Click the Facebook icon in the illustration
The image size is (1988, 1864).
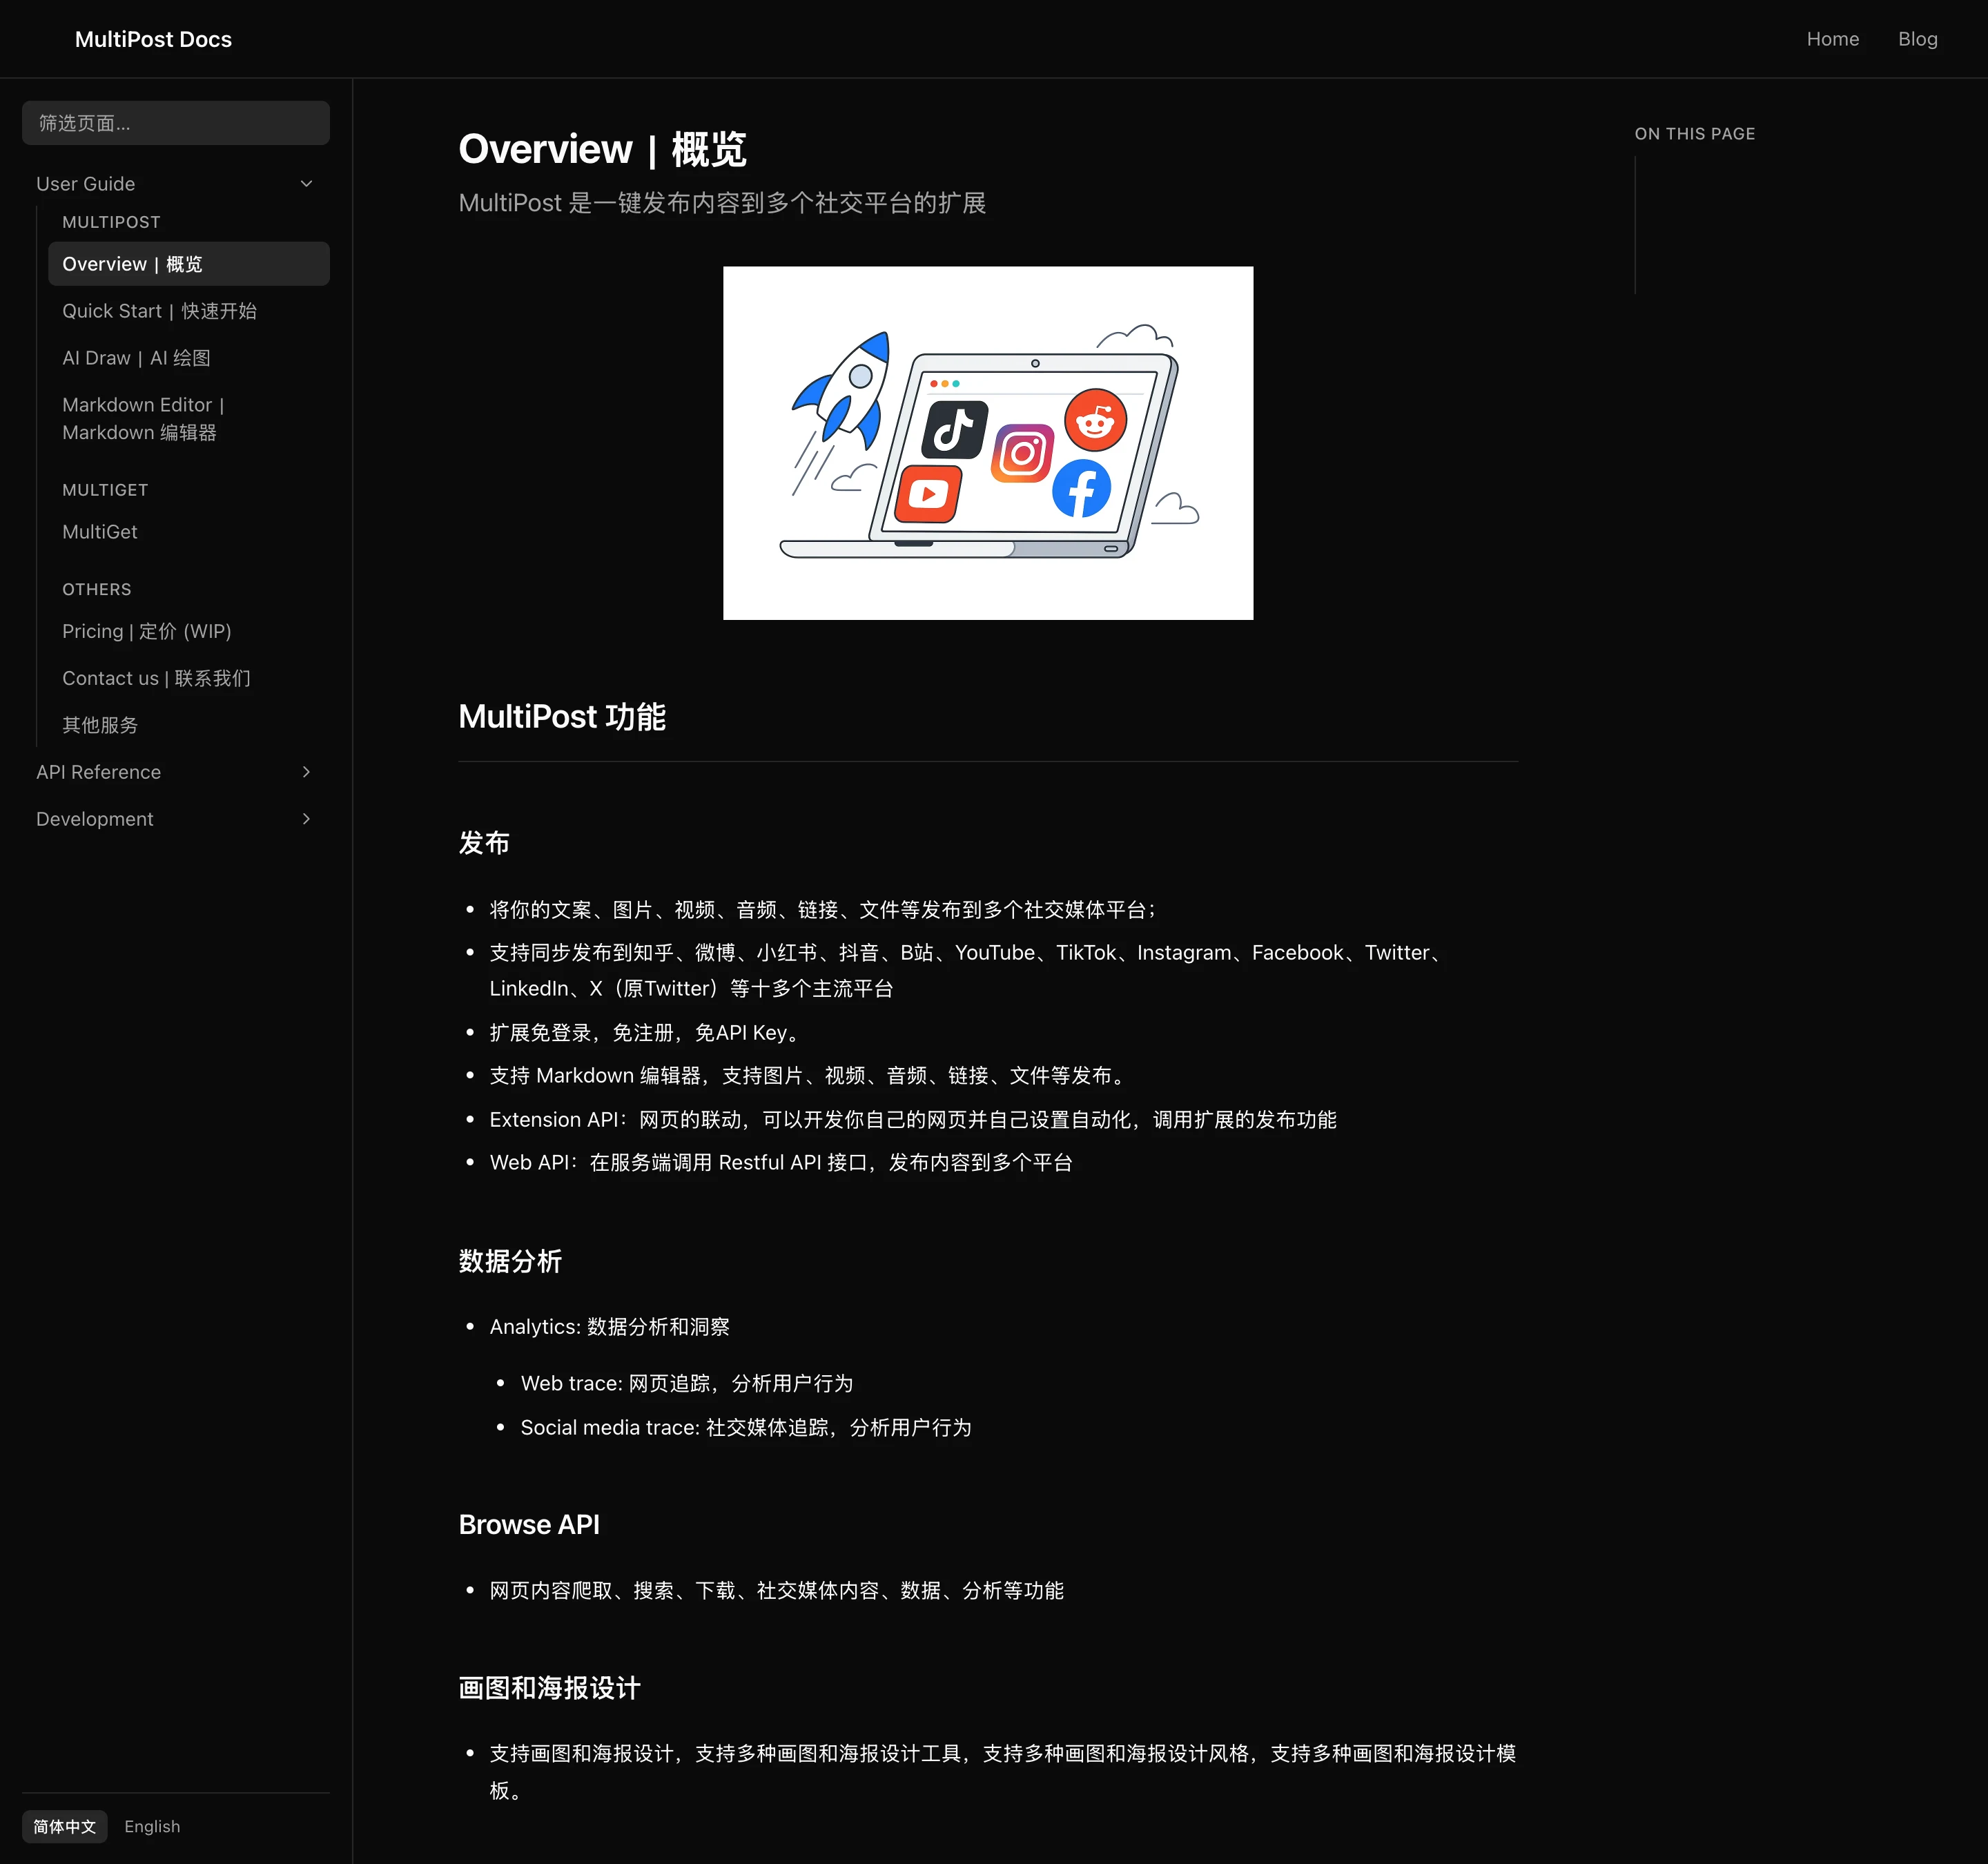pyautogui.click(x=1081, y=489)
